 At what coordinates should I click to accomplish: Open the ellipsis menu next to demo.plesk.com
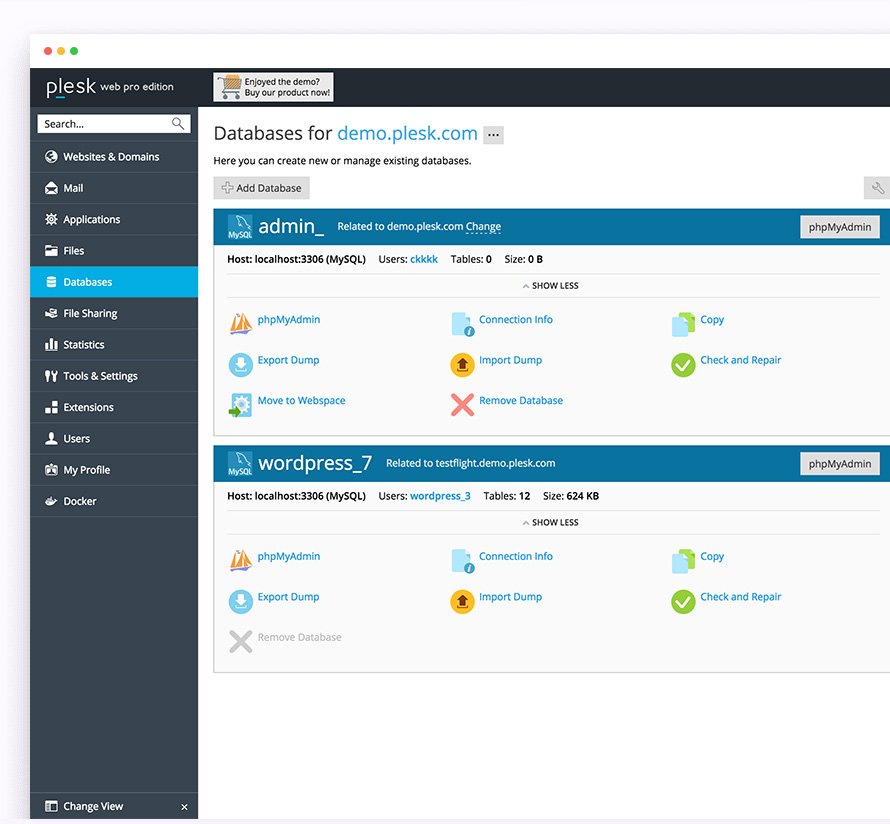(x=493, y=134)
